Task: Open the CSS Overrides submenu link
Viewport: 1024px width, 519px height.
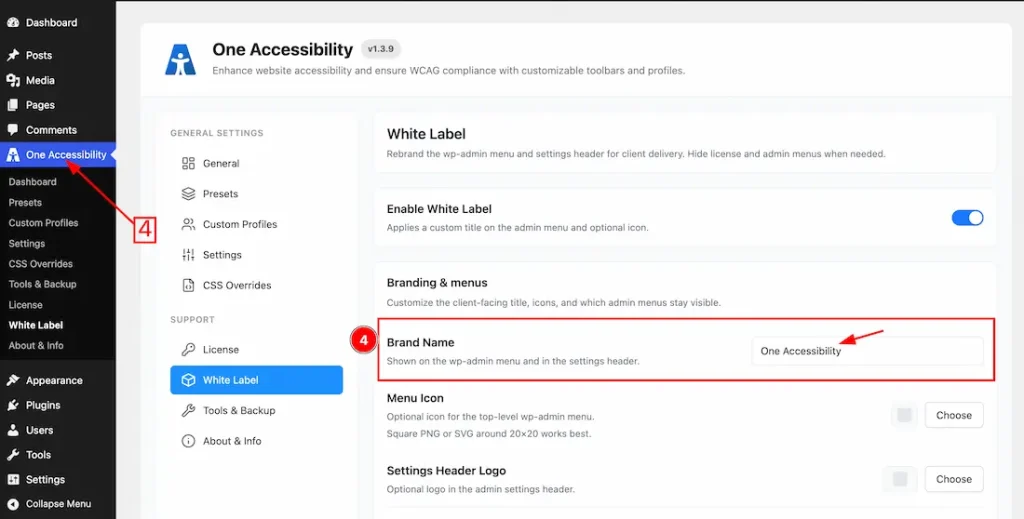Action: click(x=40, y=264)
